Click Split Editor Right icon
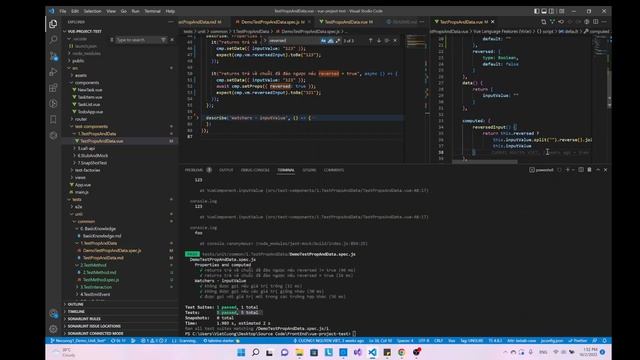Viewport: 640px width, 360px height. click(x=596, y=22)
